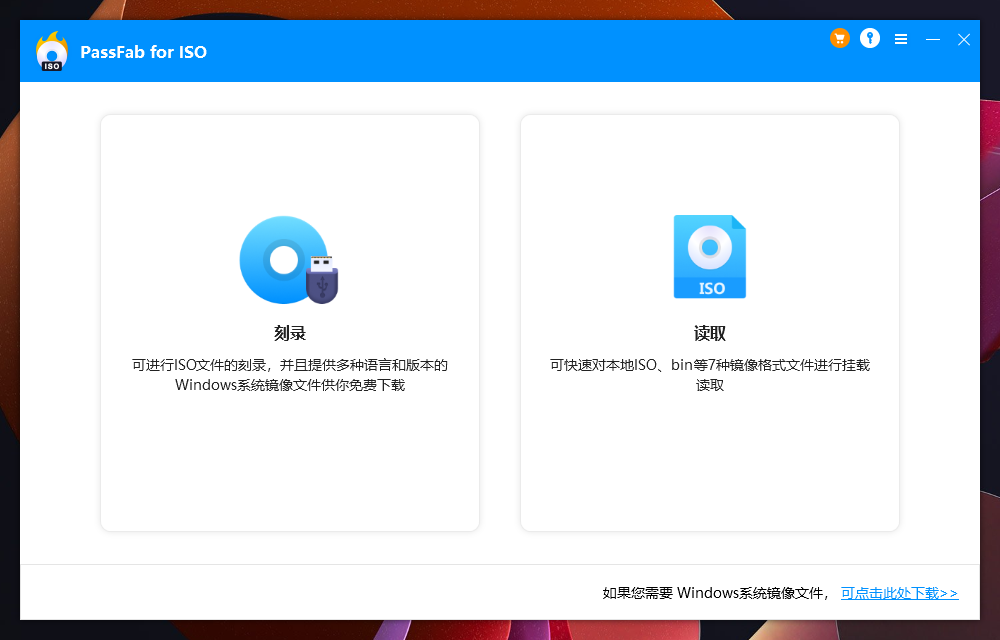
Task: Click the read description mentioning bin等7种镜像格式
Action: coord(710,375)
